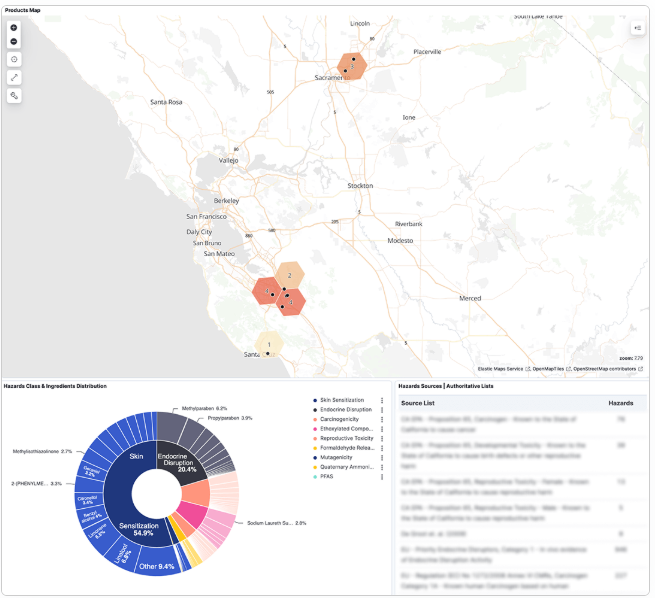The image size is (655, 598).
Task: Click the fit to data bounds icon
Action: point(14,59)
